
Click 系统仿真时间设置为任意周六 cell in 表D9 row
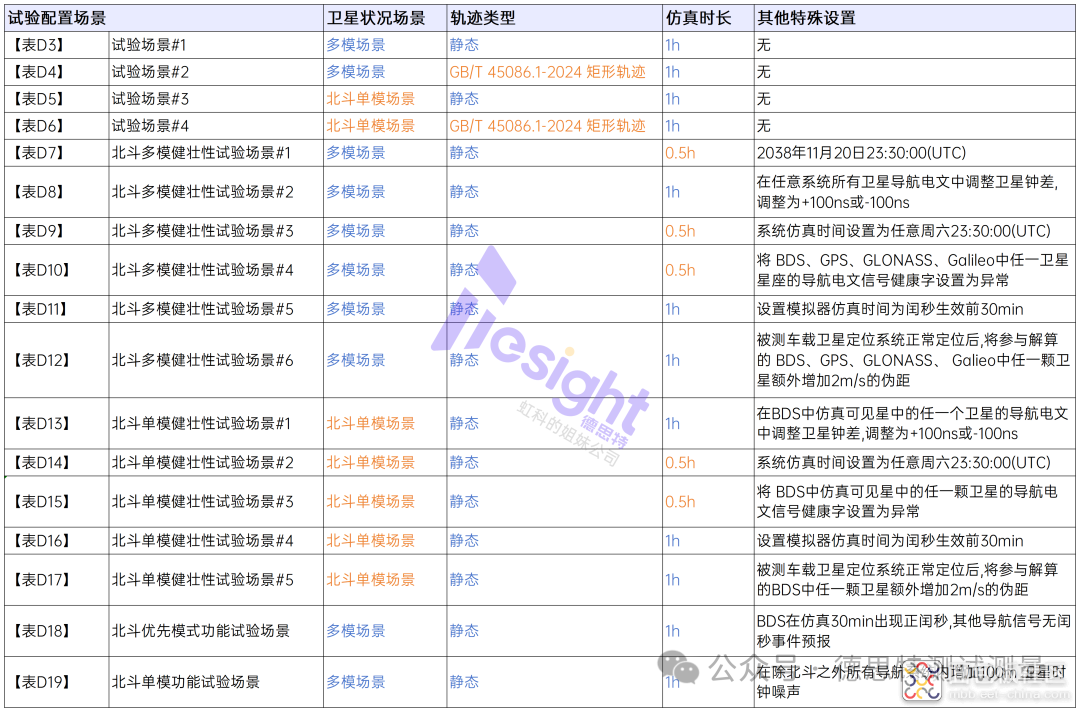click(x=913, y=231)
